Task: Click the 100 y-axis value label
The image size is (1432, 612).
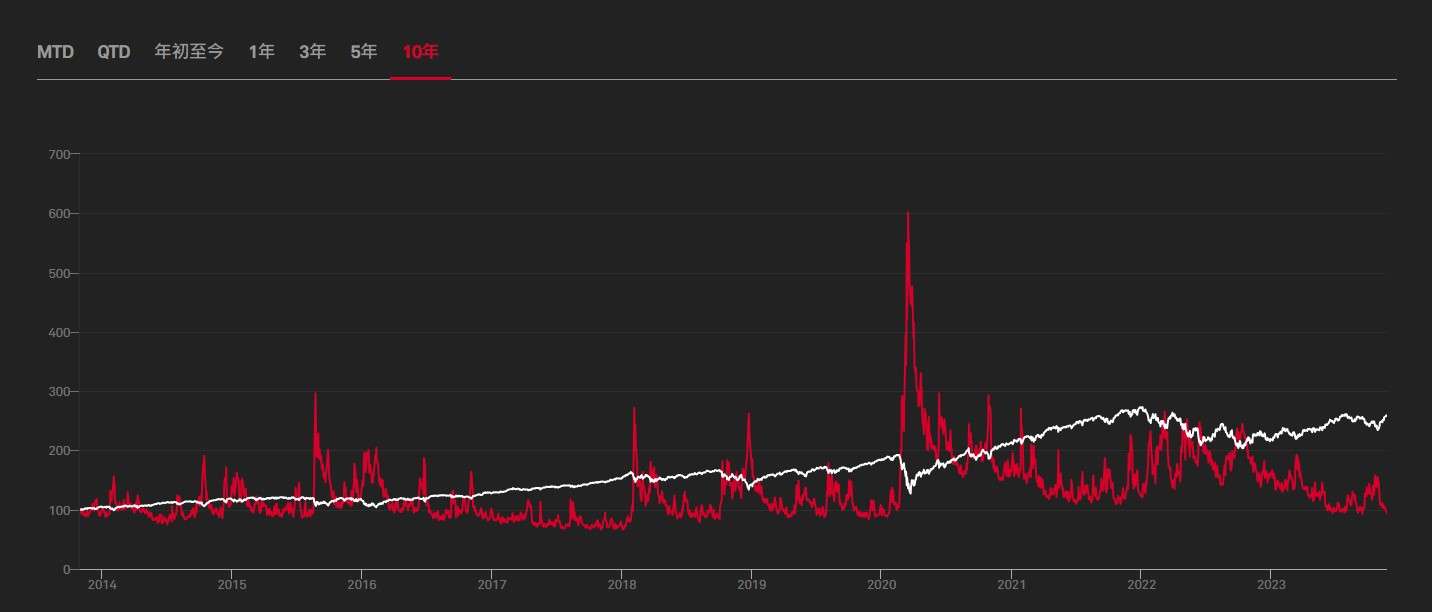Action: tap(59, 511)
